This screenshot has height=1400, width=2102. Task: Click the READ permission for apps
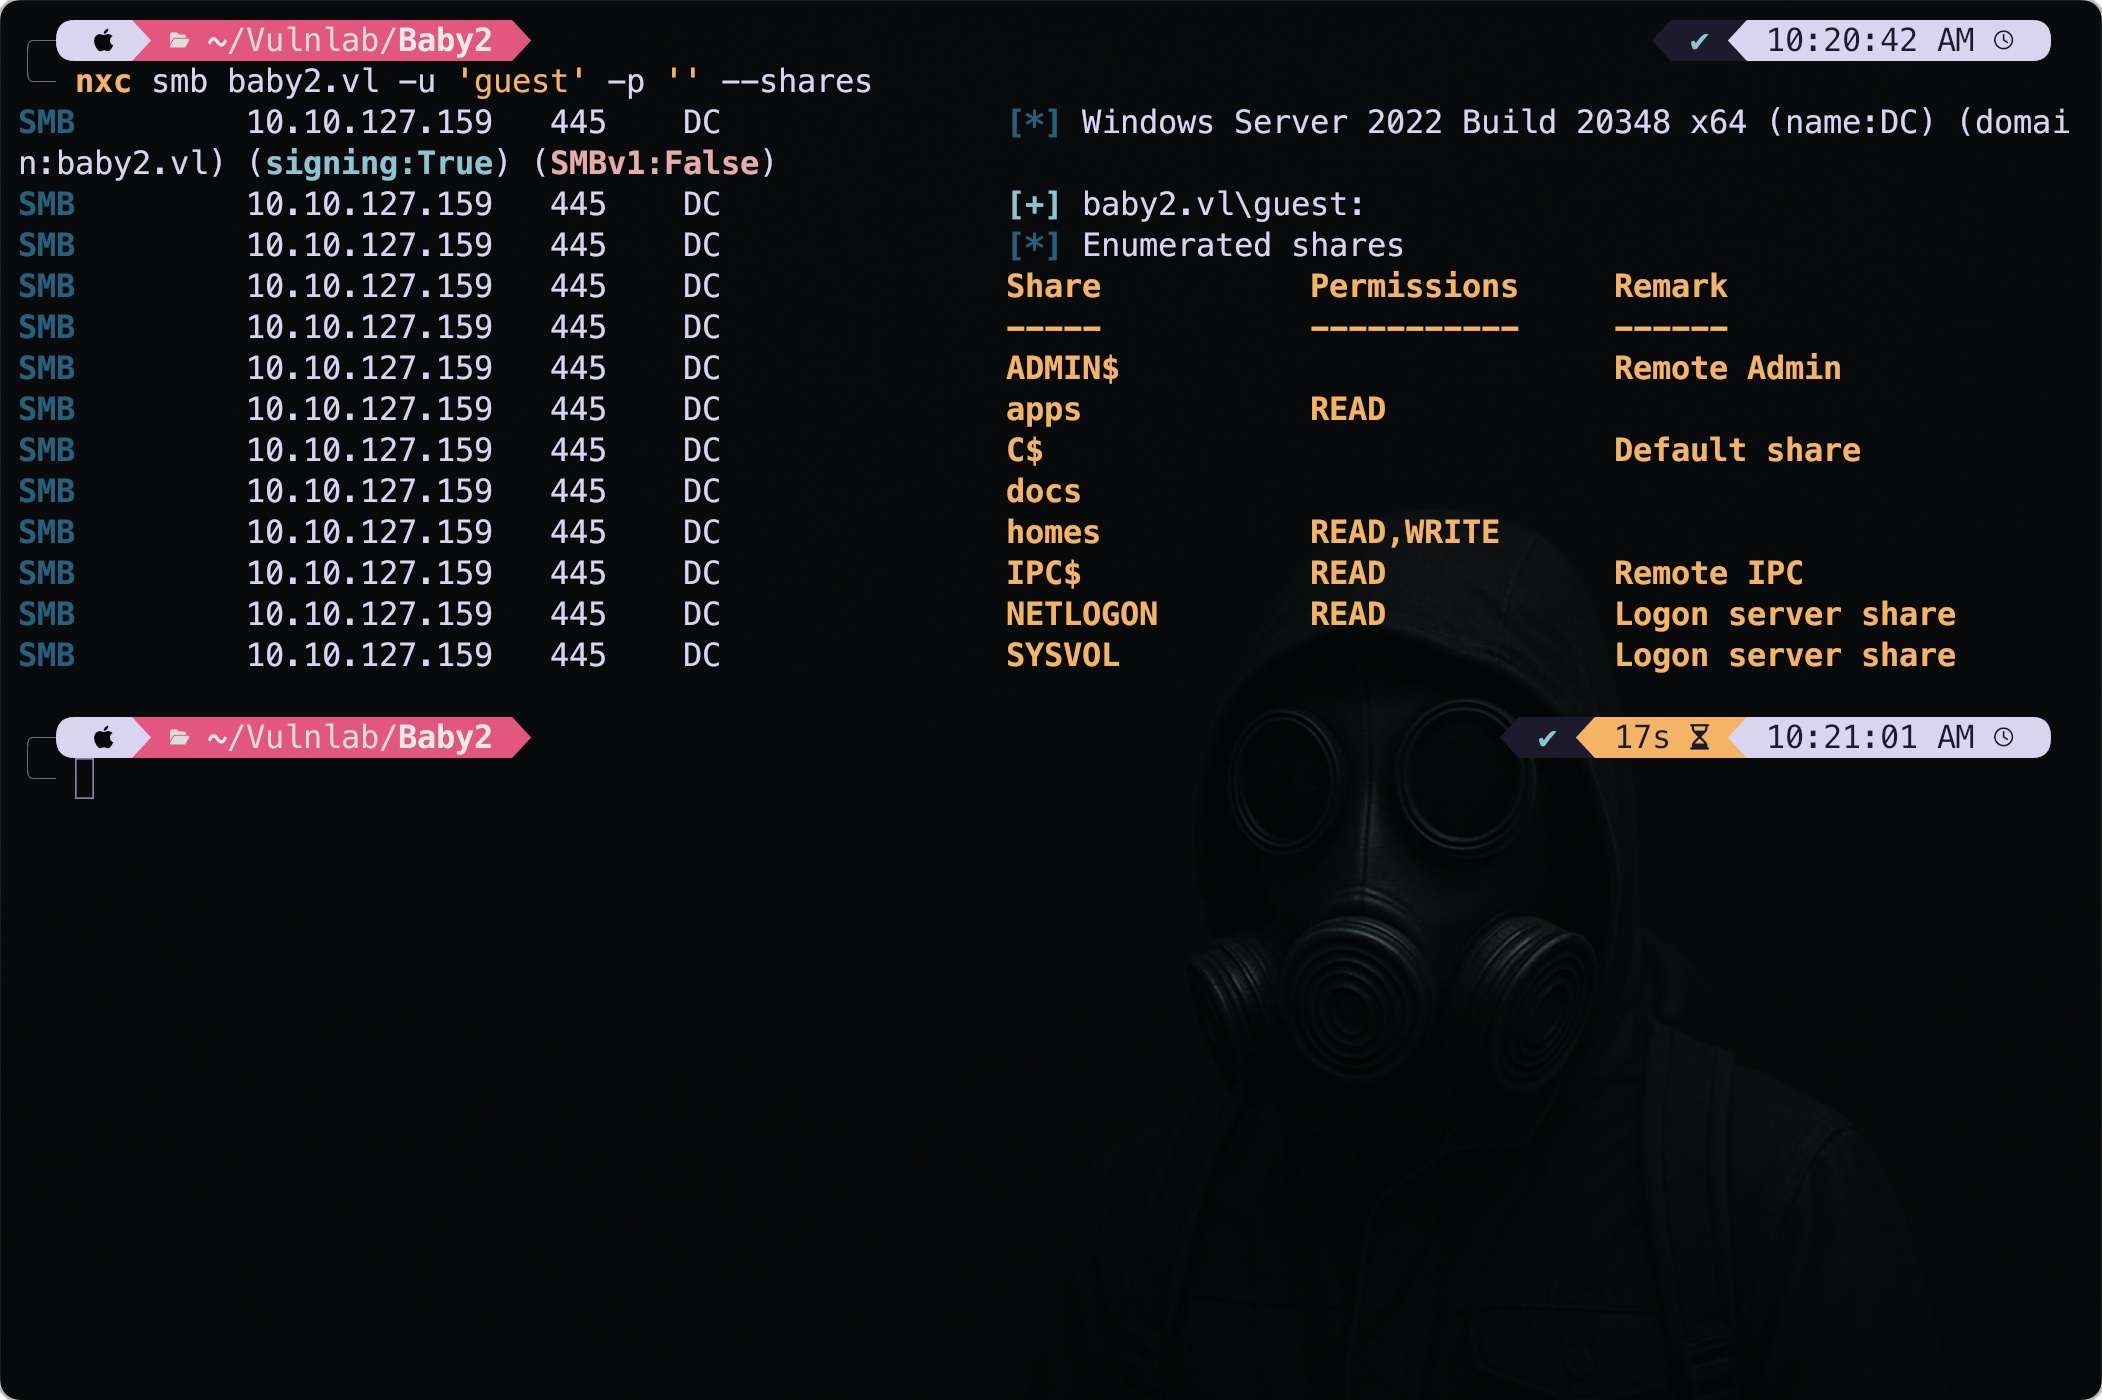[1347, 409]
